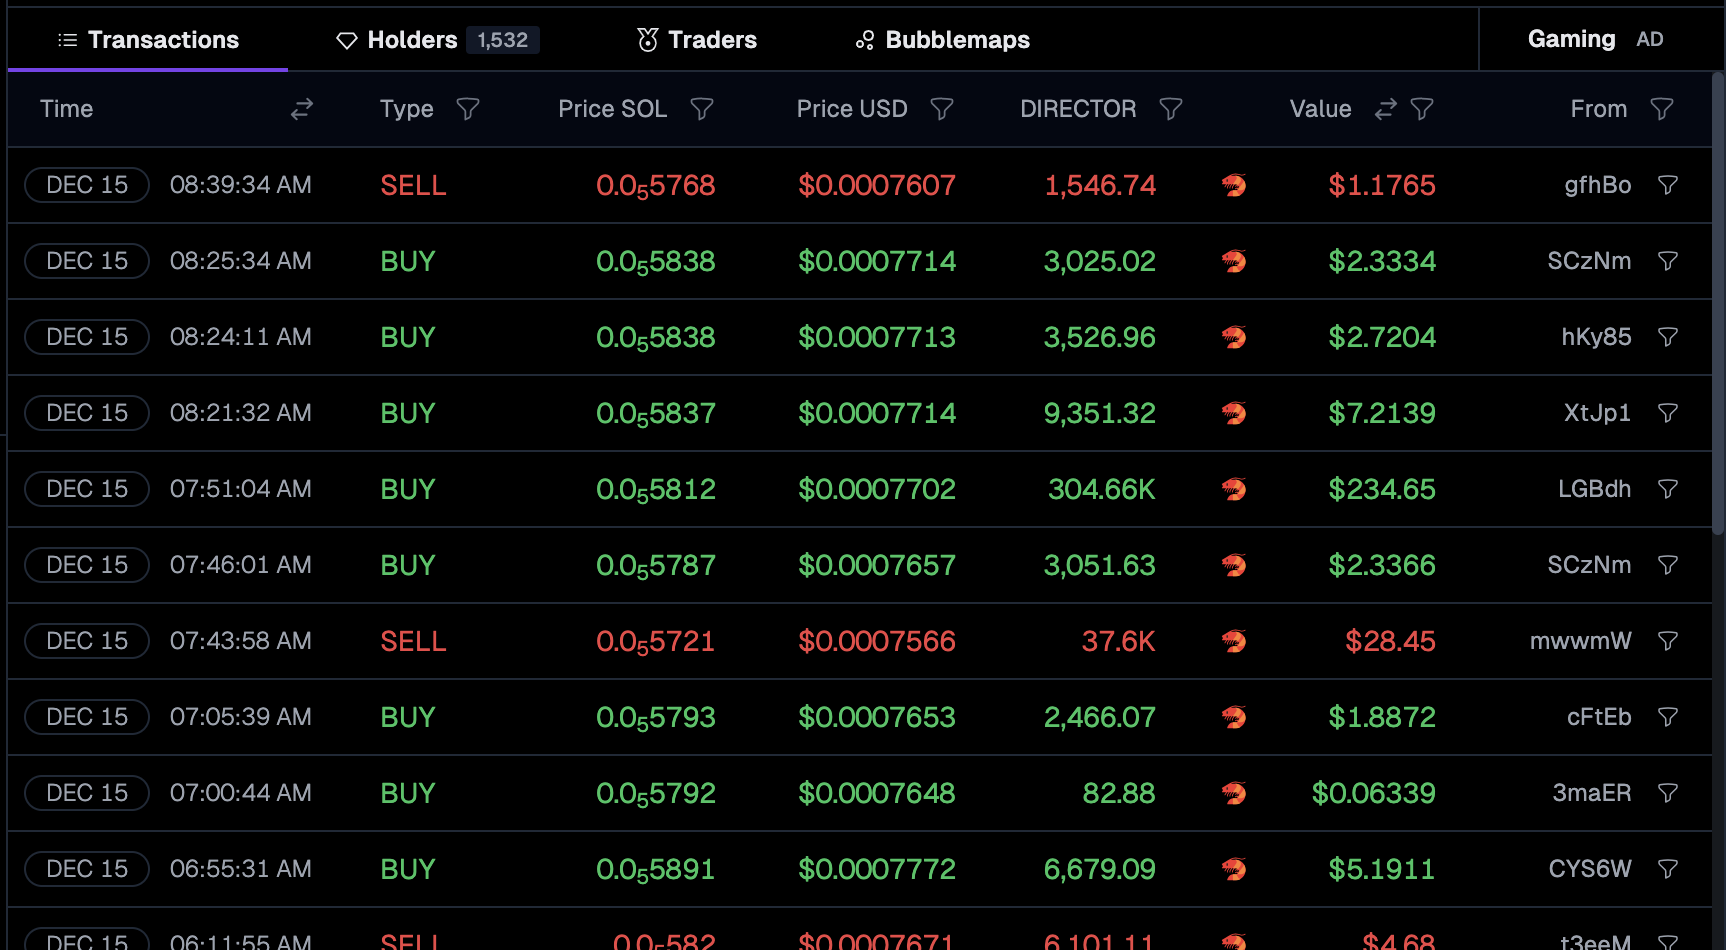Screen dimensions: 1726x950
Task: Open the hKy85 wallet address
Action: (x=1595, y=337)
